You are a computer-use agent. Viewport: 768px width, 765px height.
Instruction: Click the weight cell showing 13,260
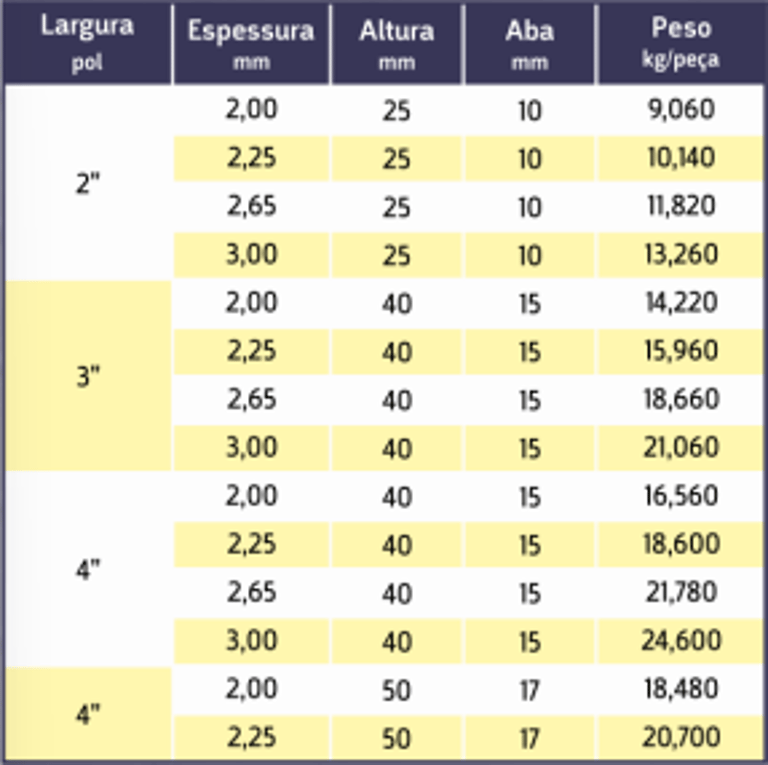tap(680, 254)
